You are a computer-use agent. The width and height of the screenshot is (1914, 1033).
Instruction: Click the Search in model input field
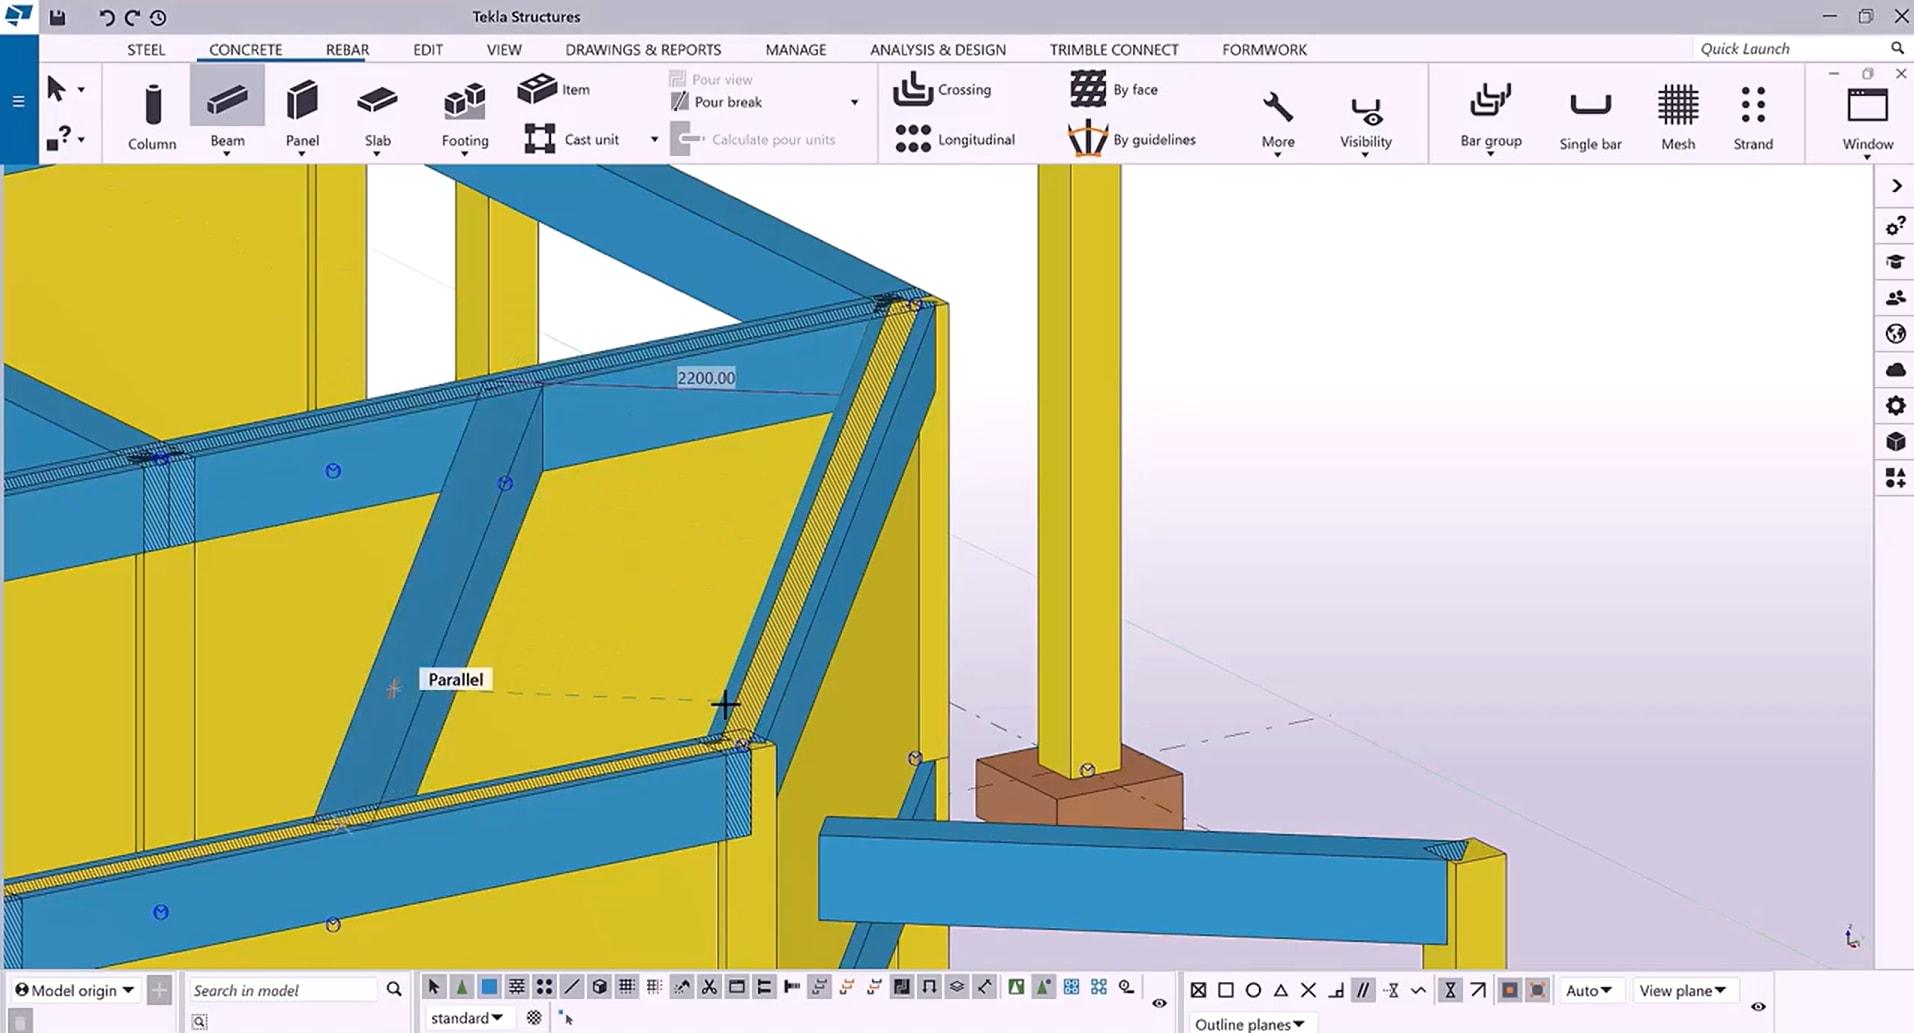[x=285, y=989]
